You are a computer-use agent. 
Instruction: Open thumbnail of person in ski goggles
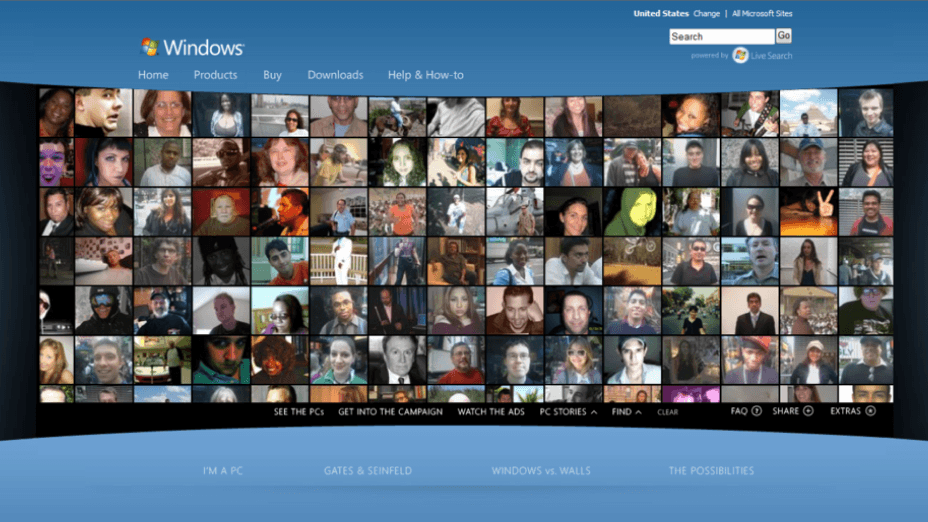[x=104, y=311]
